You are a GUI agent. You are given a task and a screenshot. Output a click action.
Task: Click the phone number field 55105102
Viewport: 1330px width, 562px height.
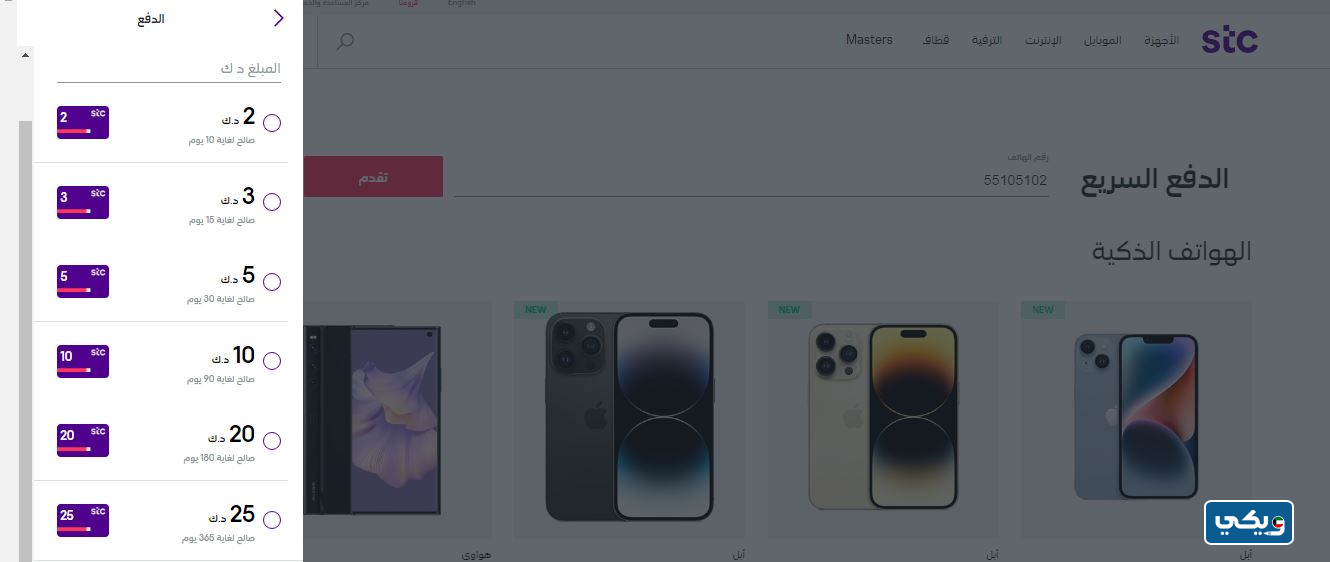pos(751,180)
